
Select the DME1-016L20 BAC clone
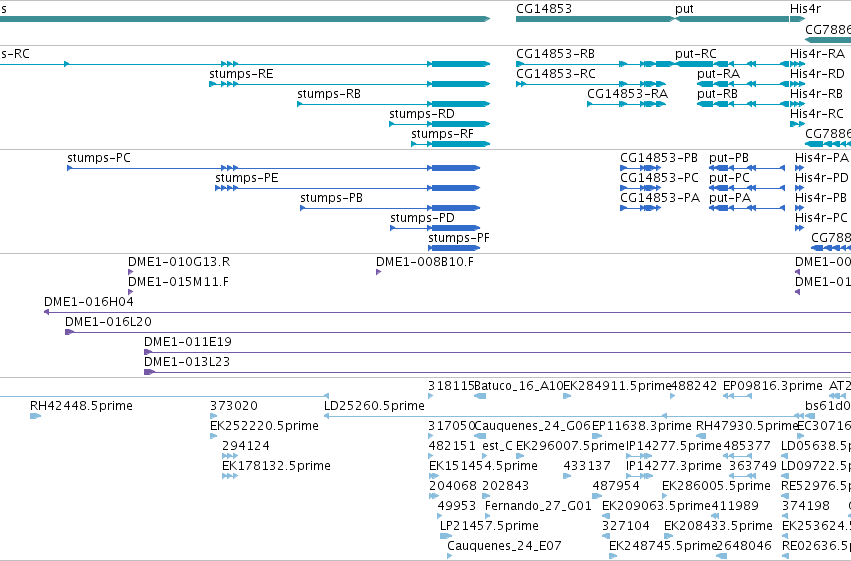point(458,332)
